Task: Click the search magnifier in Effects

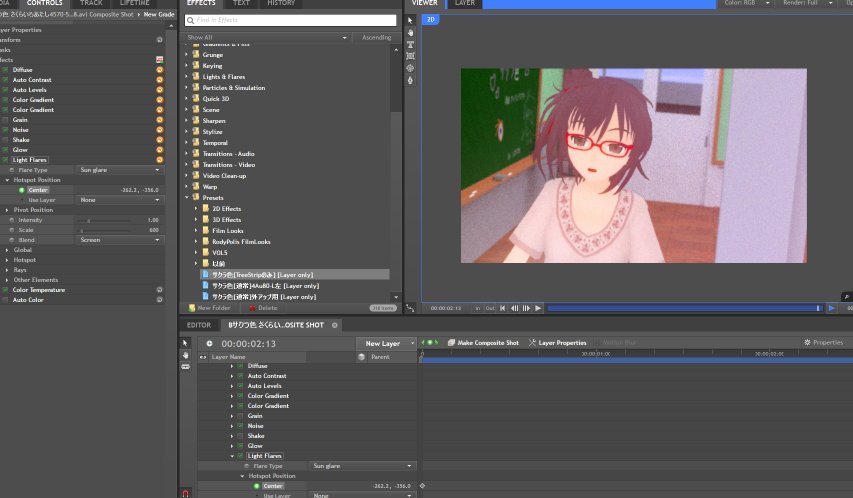Action: coord(190,20)
